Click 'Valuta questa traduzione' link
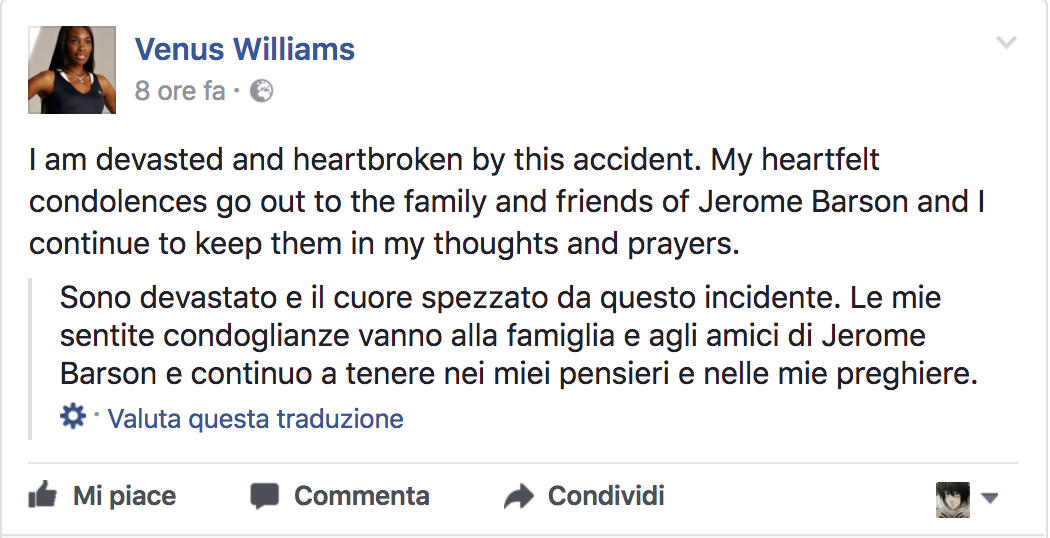This screenshot has height=538, width=1050. coord(256,418)
